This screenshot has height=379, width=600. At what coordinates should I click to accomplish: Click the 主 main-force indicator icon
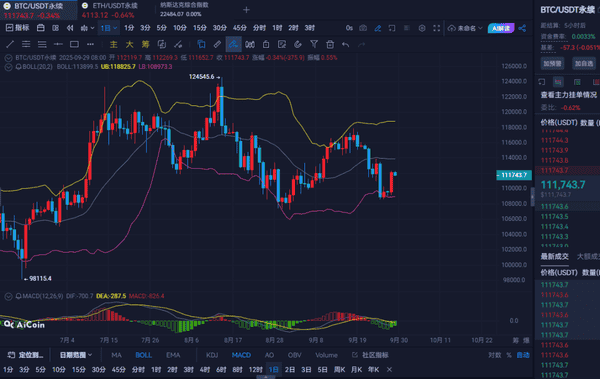114,44
